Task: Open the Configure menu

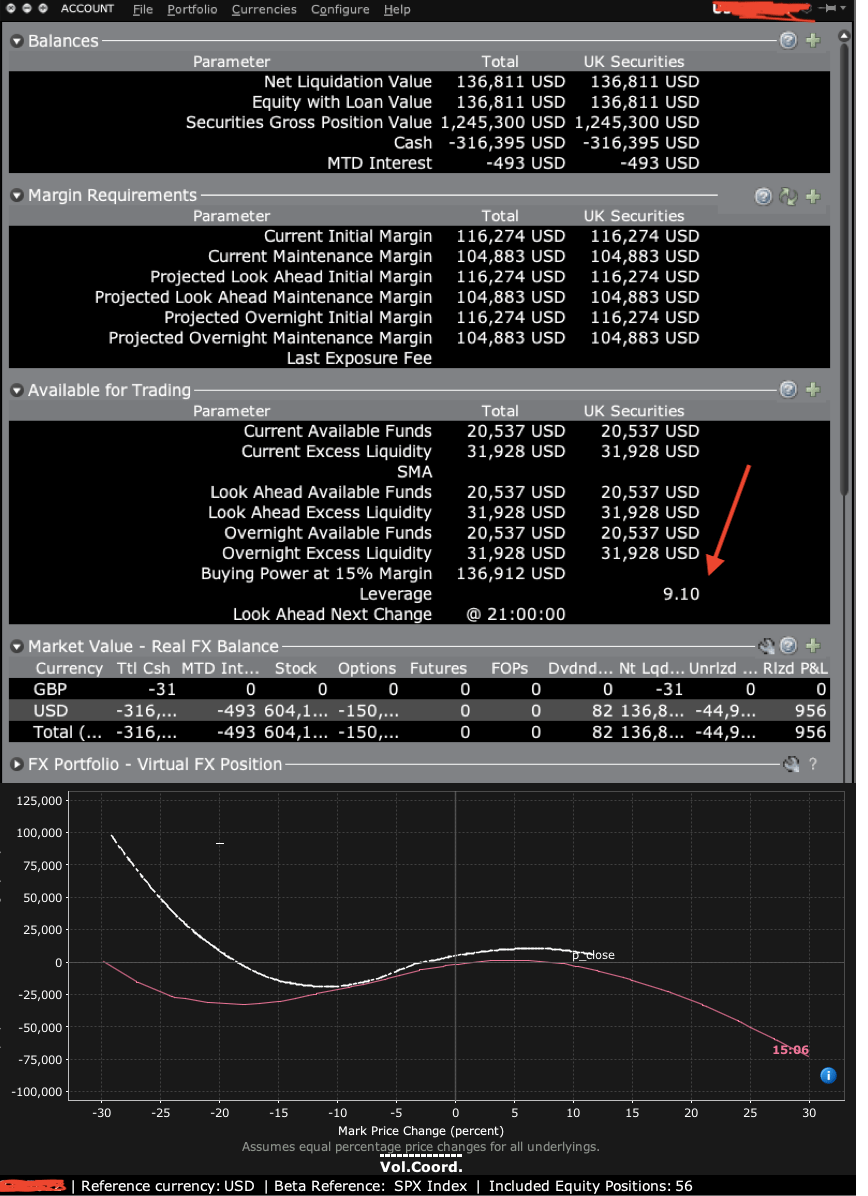Action: [340, 9]
